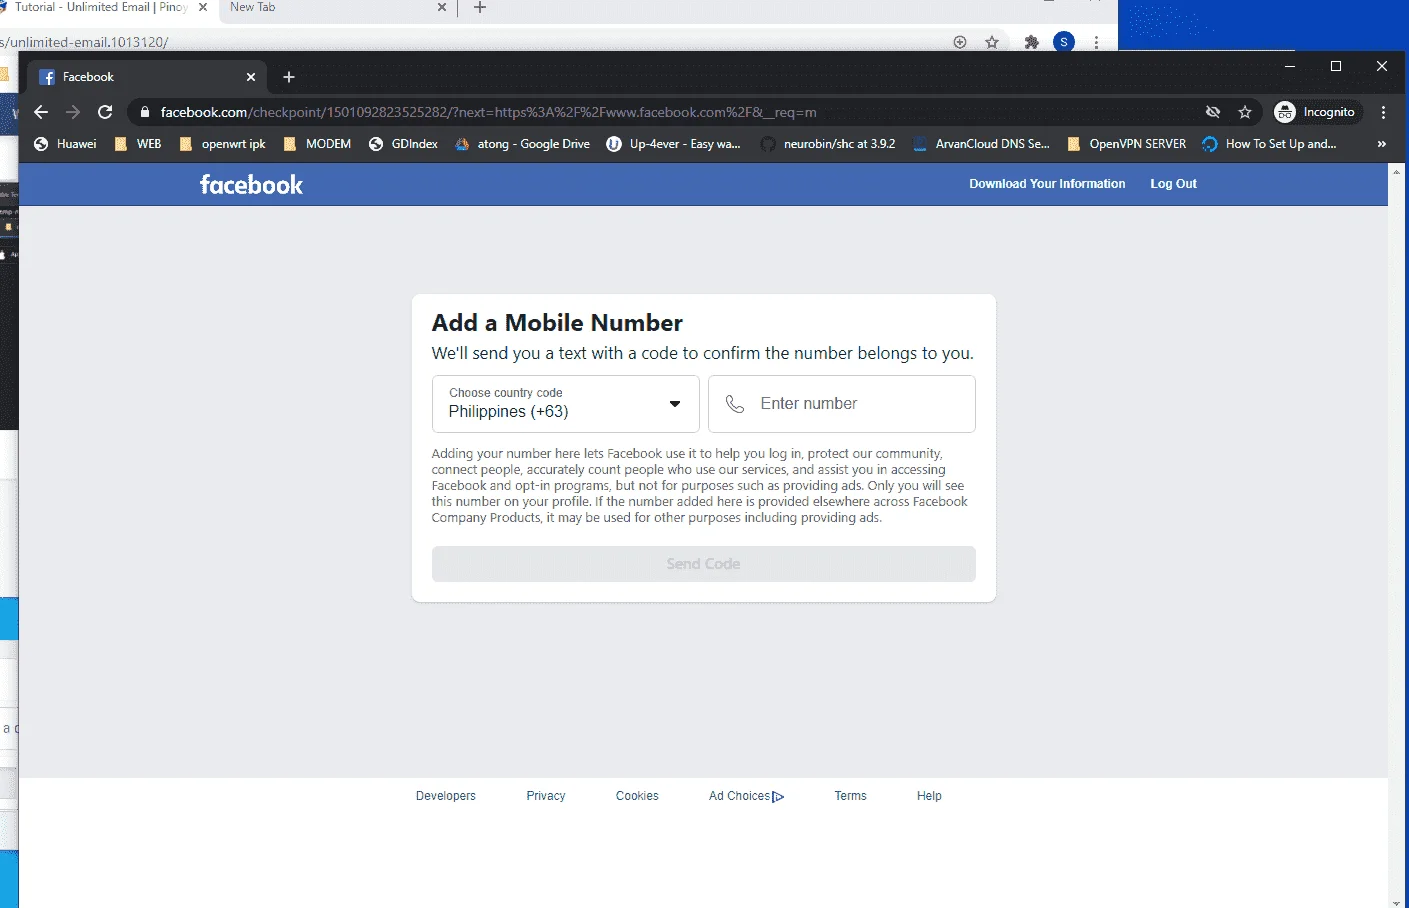Open ArvanCloud DNS bookmark

point(981,144)
